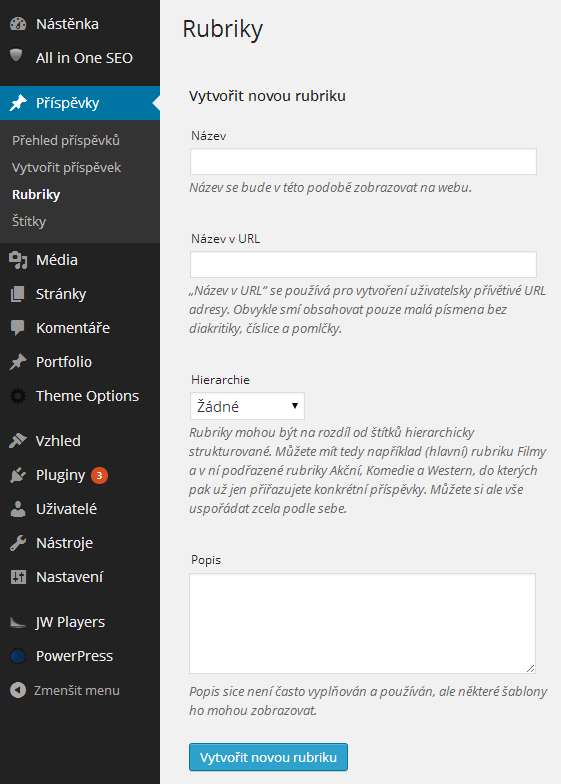
Task: Click the Název text field
Action: (x=363, y=162)
